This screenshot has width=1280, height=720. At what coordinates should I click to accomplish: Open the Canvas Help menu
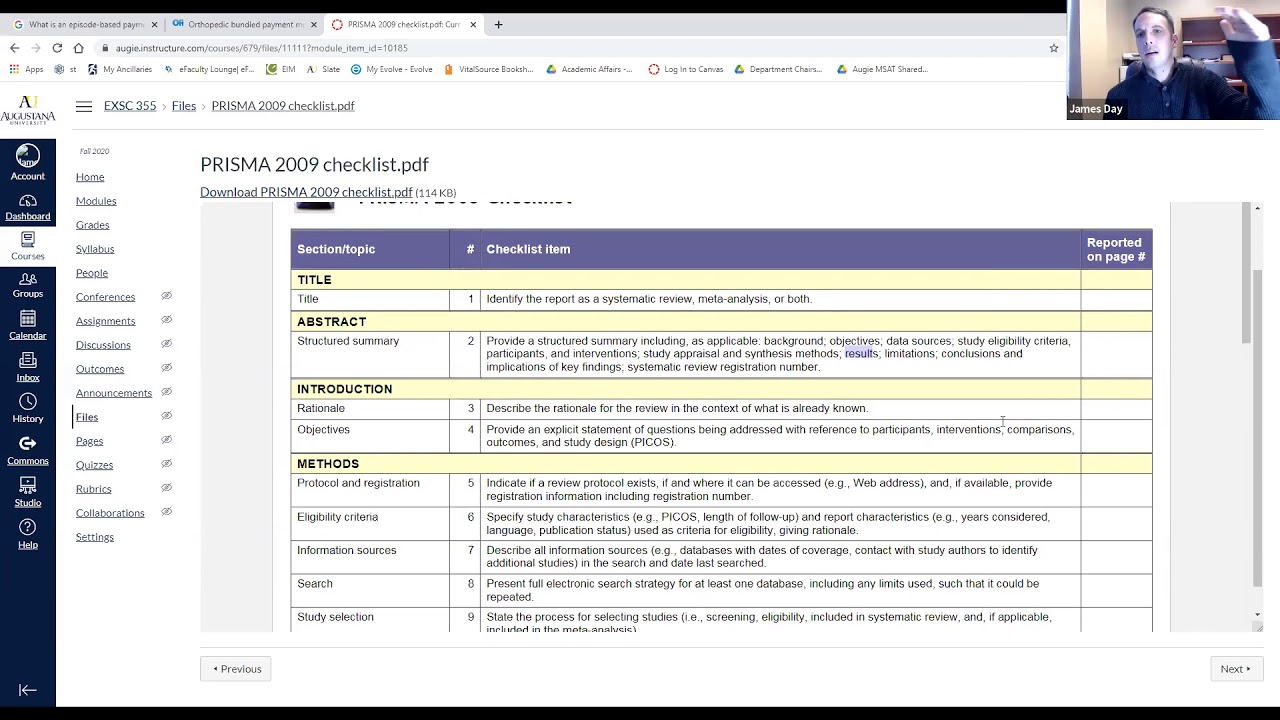click(28, 534)
